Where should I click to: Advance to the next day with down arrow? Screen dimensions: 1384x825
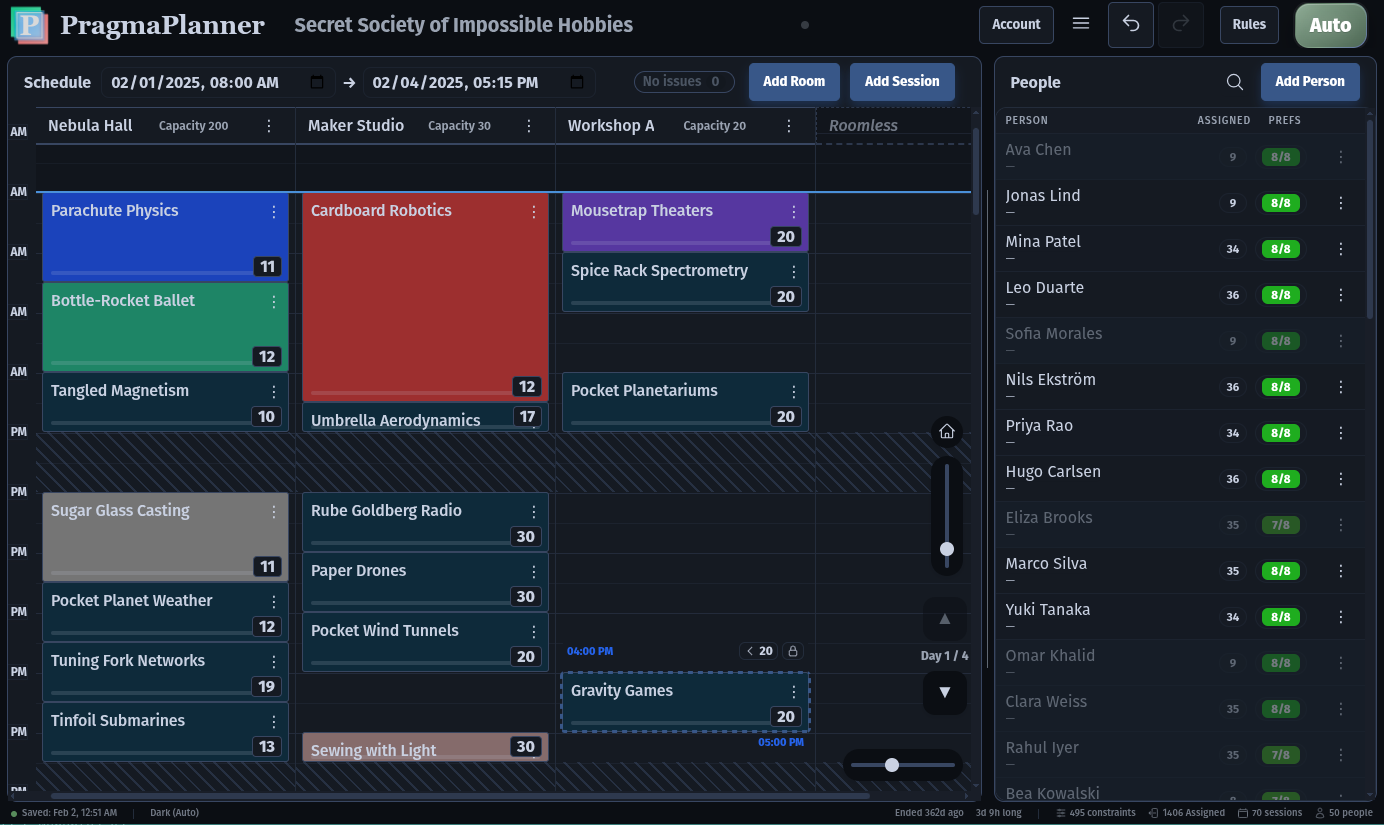(945, 692)
